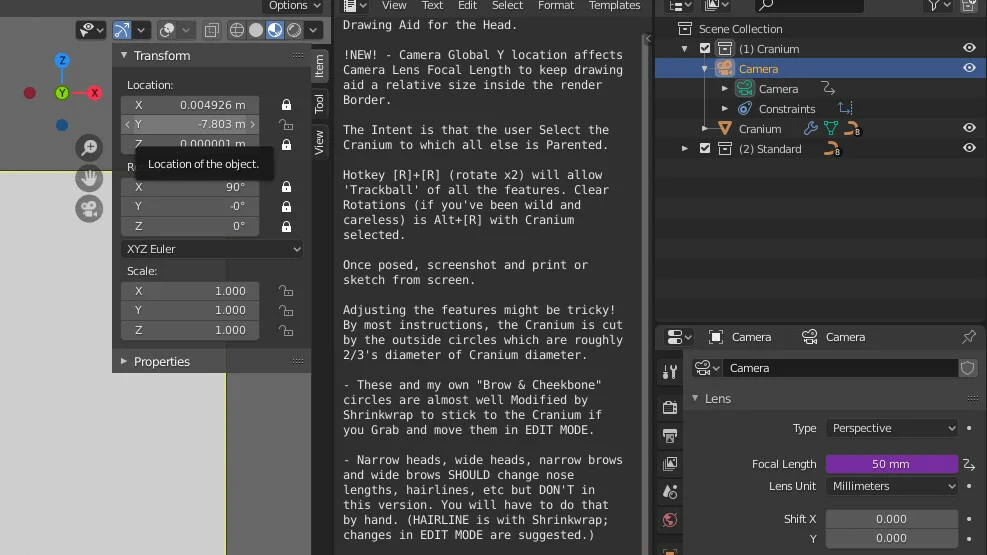Toggle lock on Scale X
The image size is (987, 555).
[286, 291]
